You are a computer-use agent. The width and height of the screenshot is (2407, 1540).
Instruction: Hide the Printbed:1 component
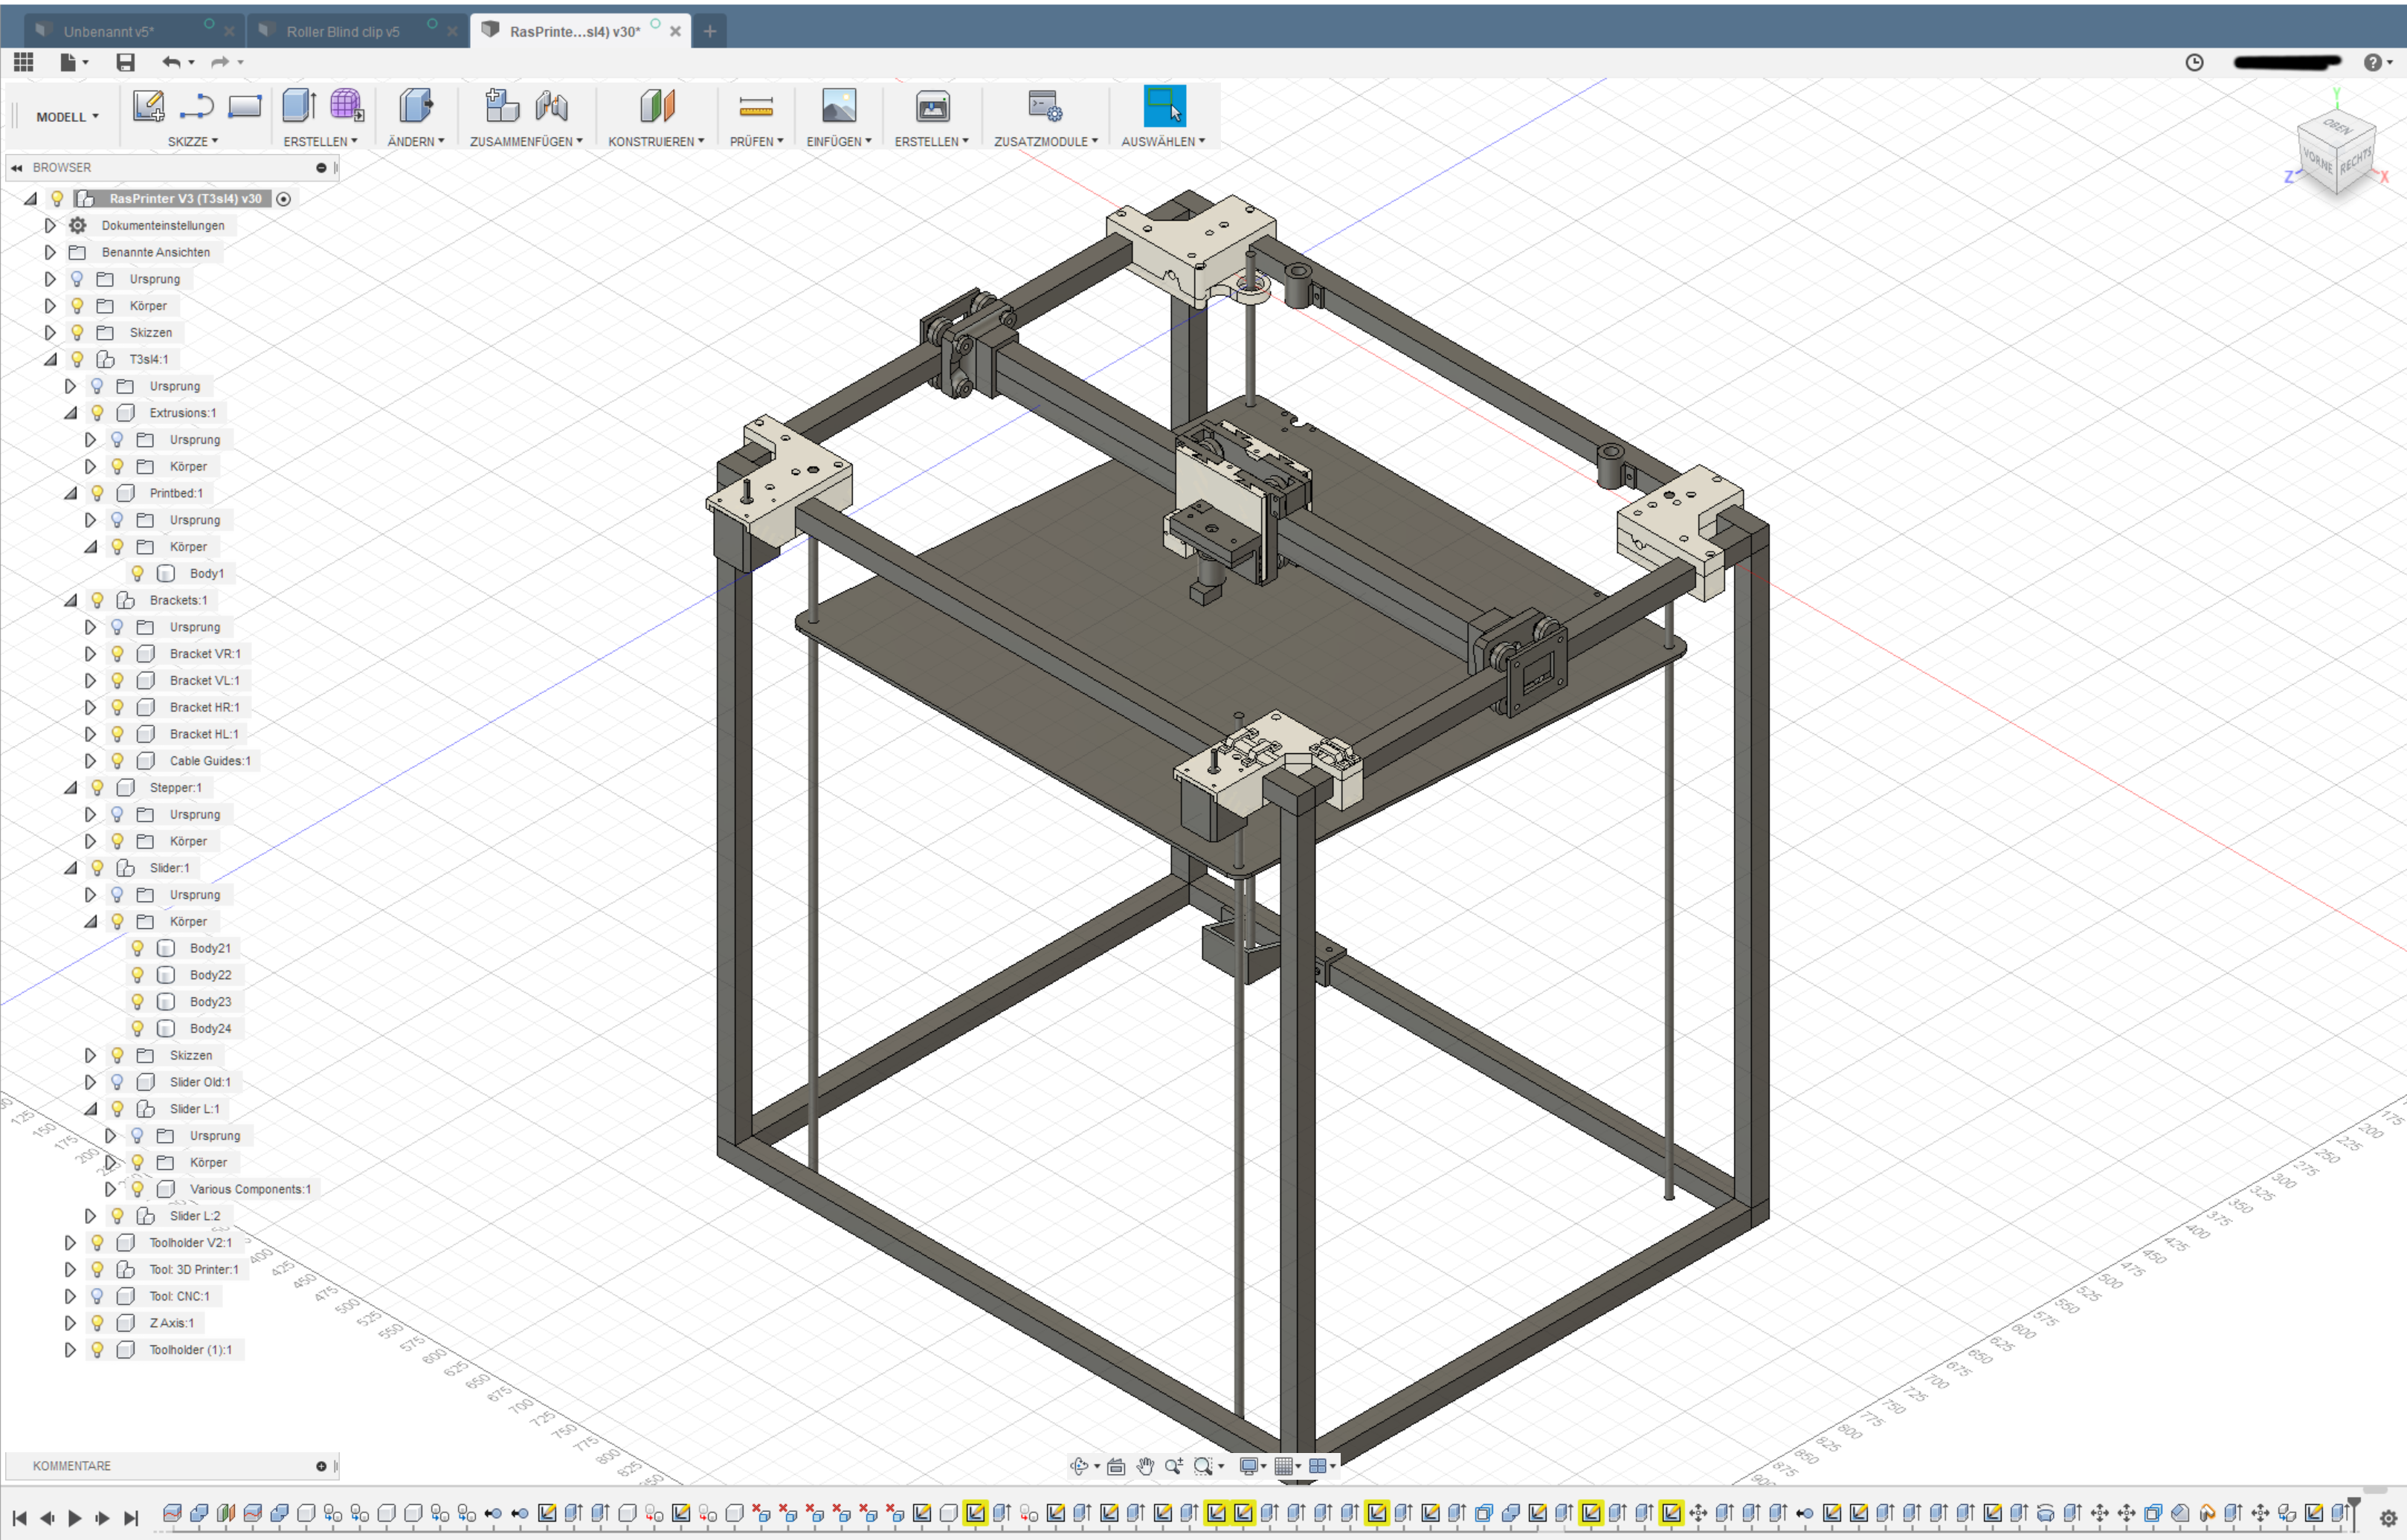point(97,493)
